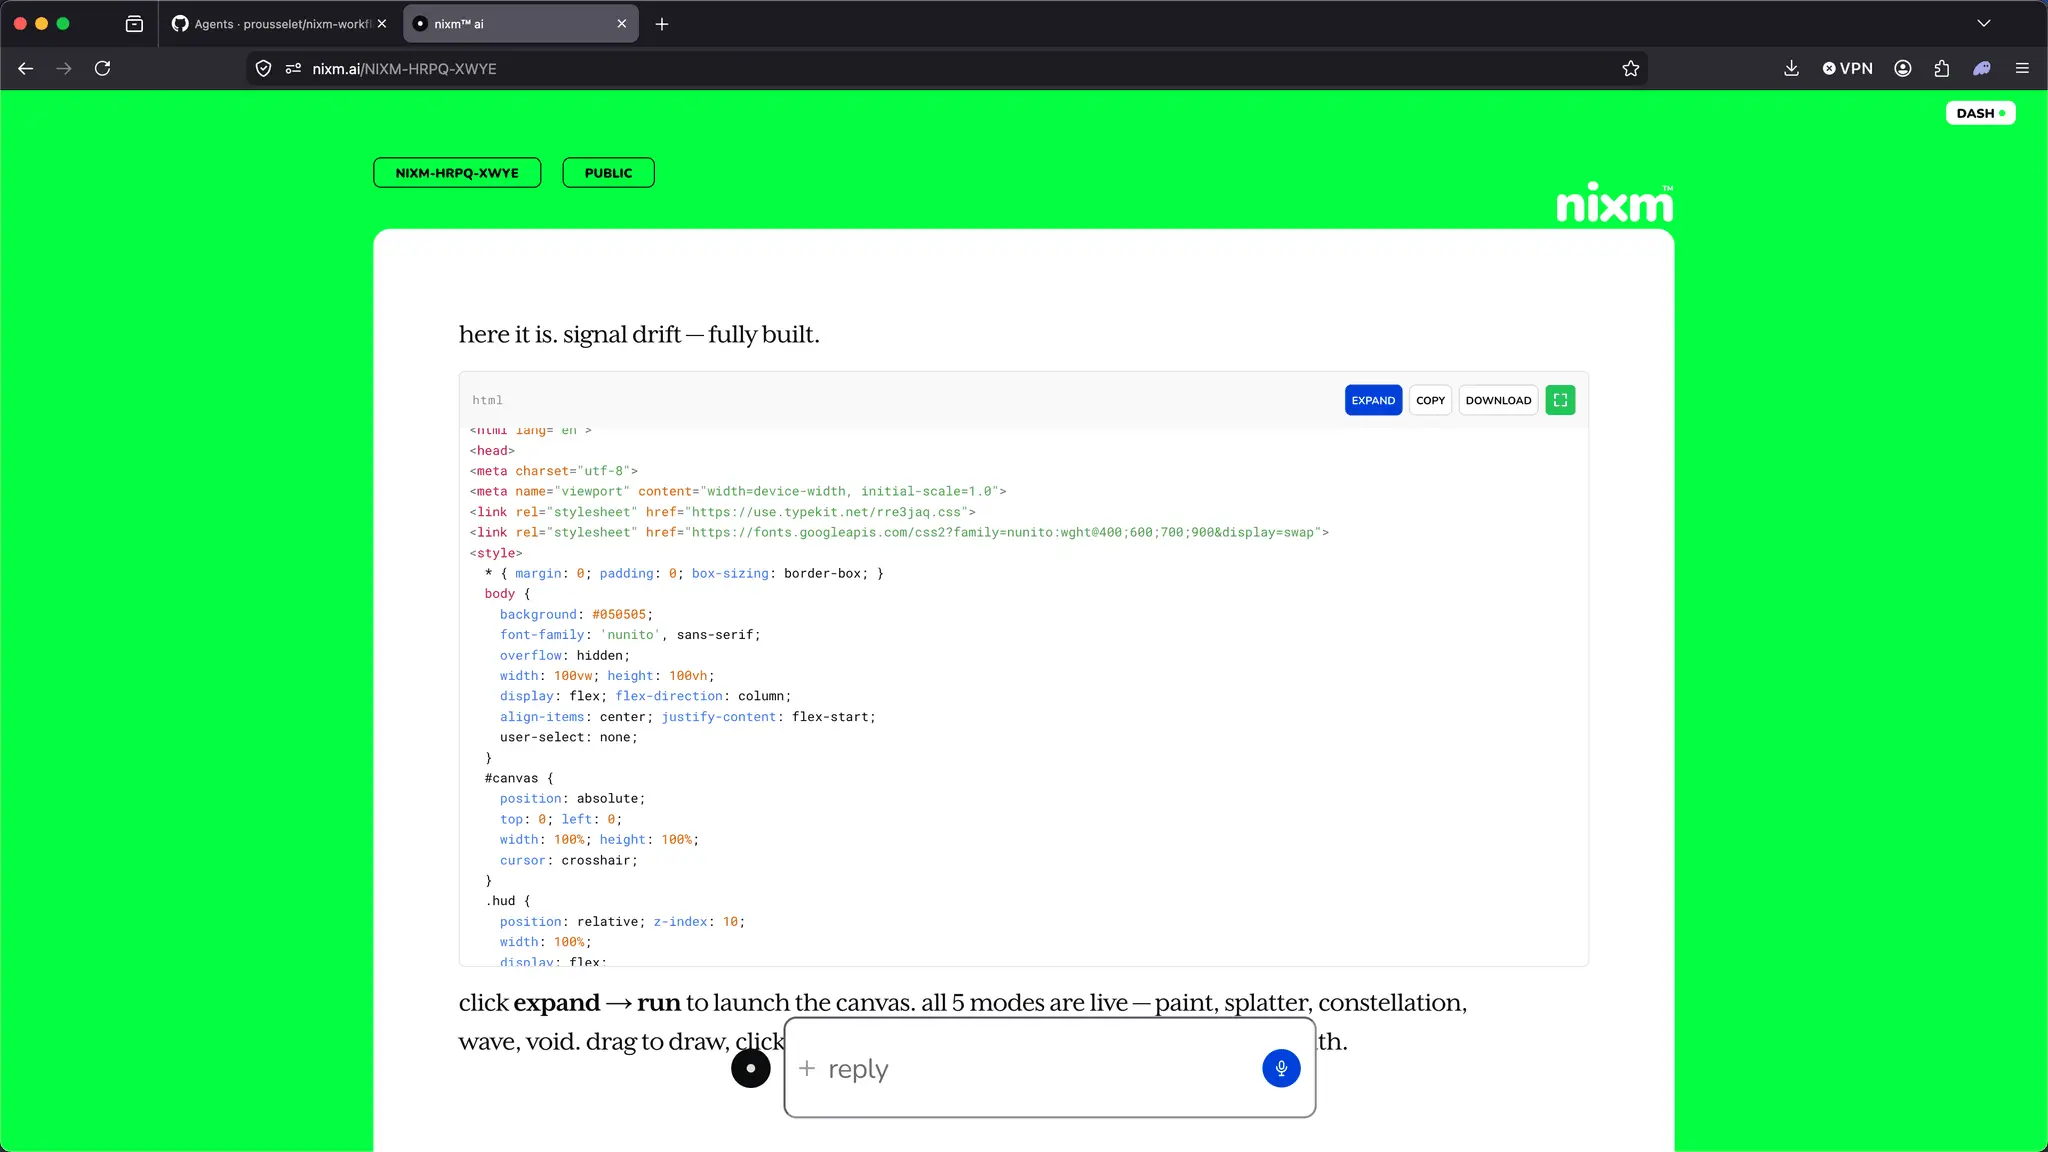Click the 'background: #050505;' code line

pos(576,614)
